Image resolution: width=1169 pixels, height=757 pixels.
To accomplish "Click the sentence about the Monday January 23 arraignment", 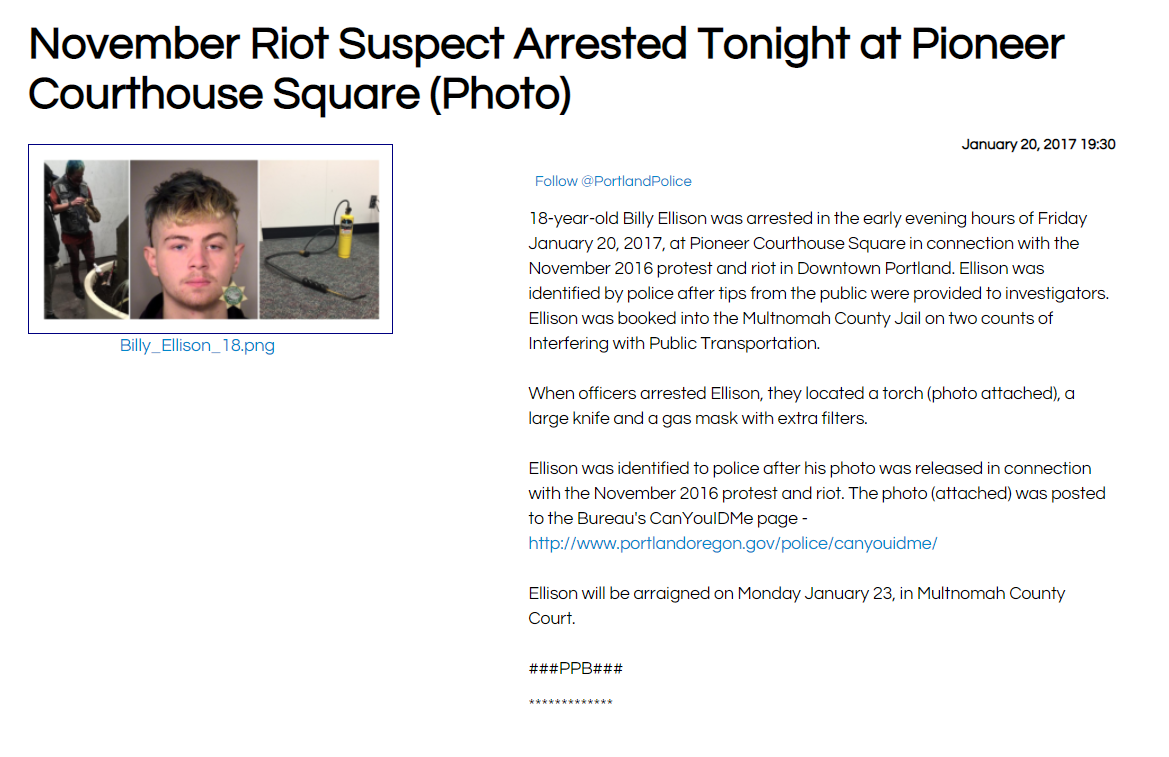I will [796, 605].
